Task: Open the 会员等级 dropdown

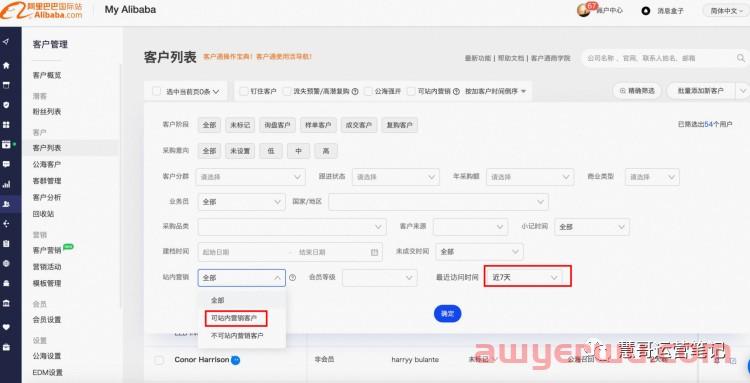Action: (380, 277)
